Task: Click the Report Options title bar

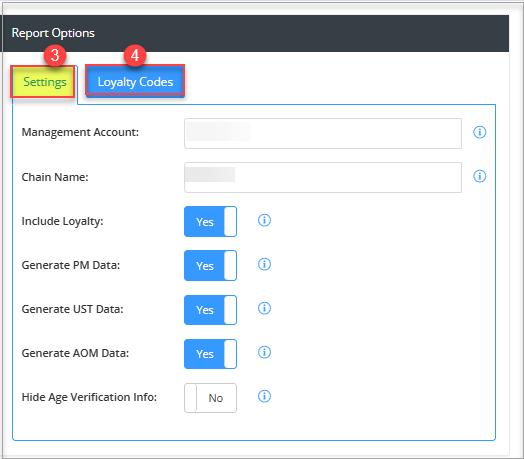Action: coord(256,33)
